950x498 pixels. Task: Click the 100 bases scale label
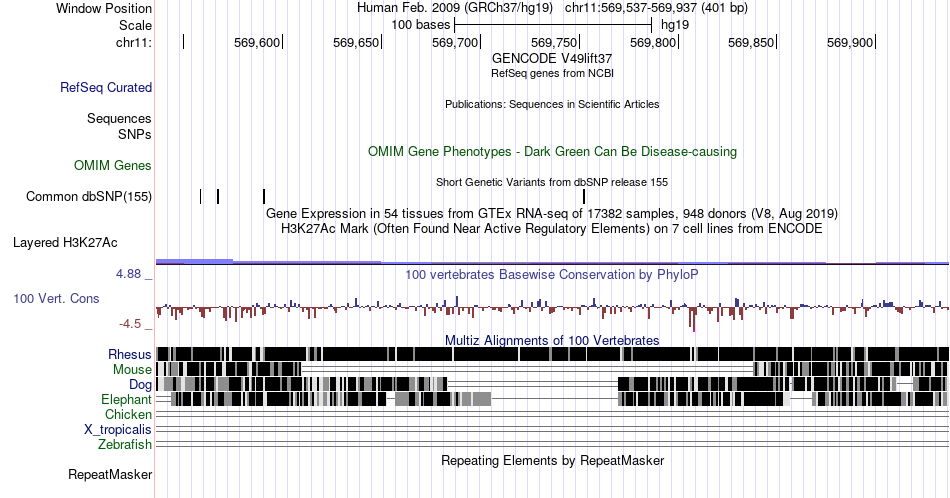[420, 25]
